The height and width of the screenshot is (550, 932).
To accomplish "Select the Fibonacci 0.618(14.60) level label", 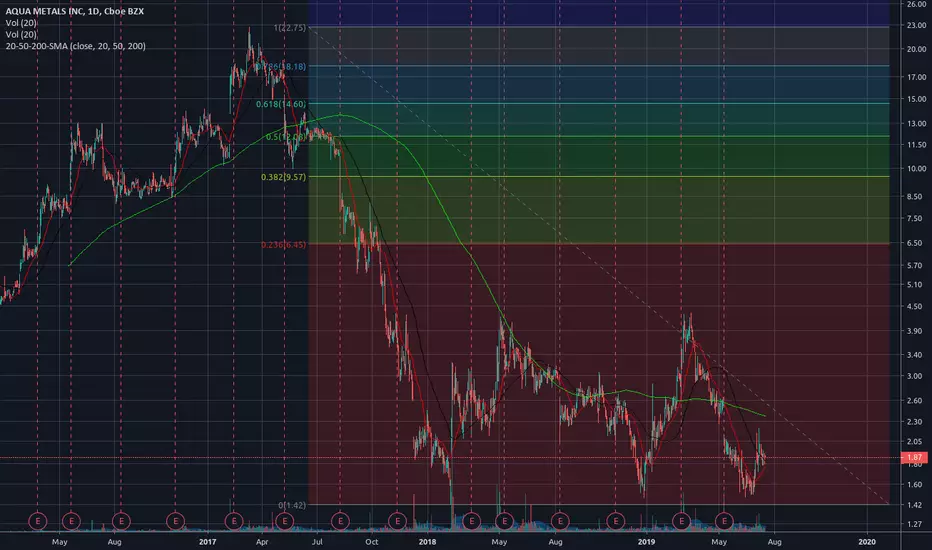I will [281, 104].
